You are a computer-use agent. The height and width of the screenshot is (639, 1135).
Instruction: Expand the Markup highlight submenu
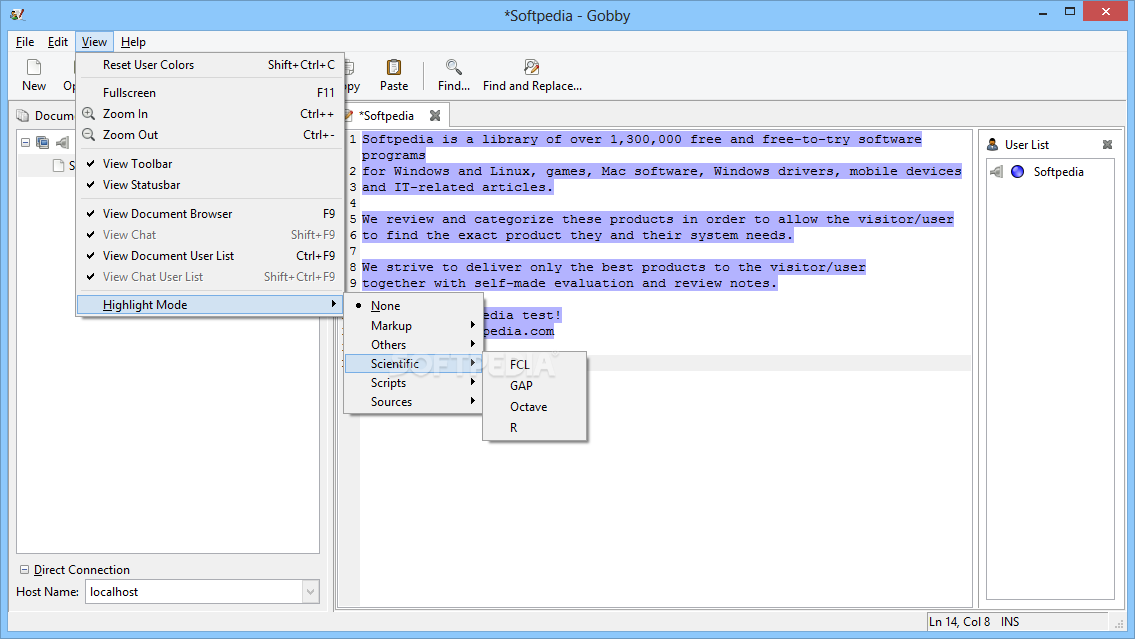(413, 326)
